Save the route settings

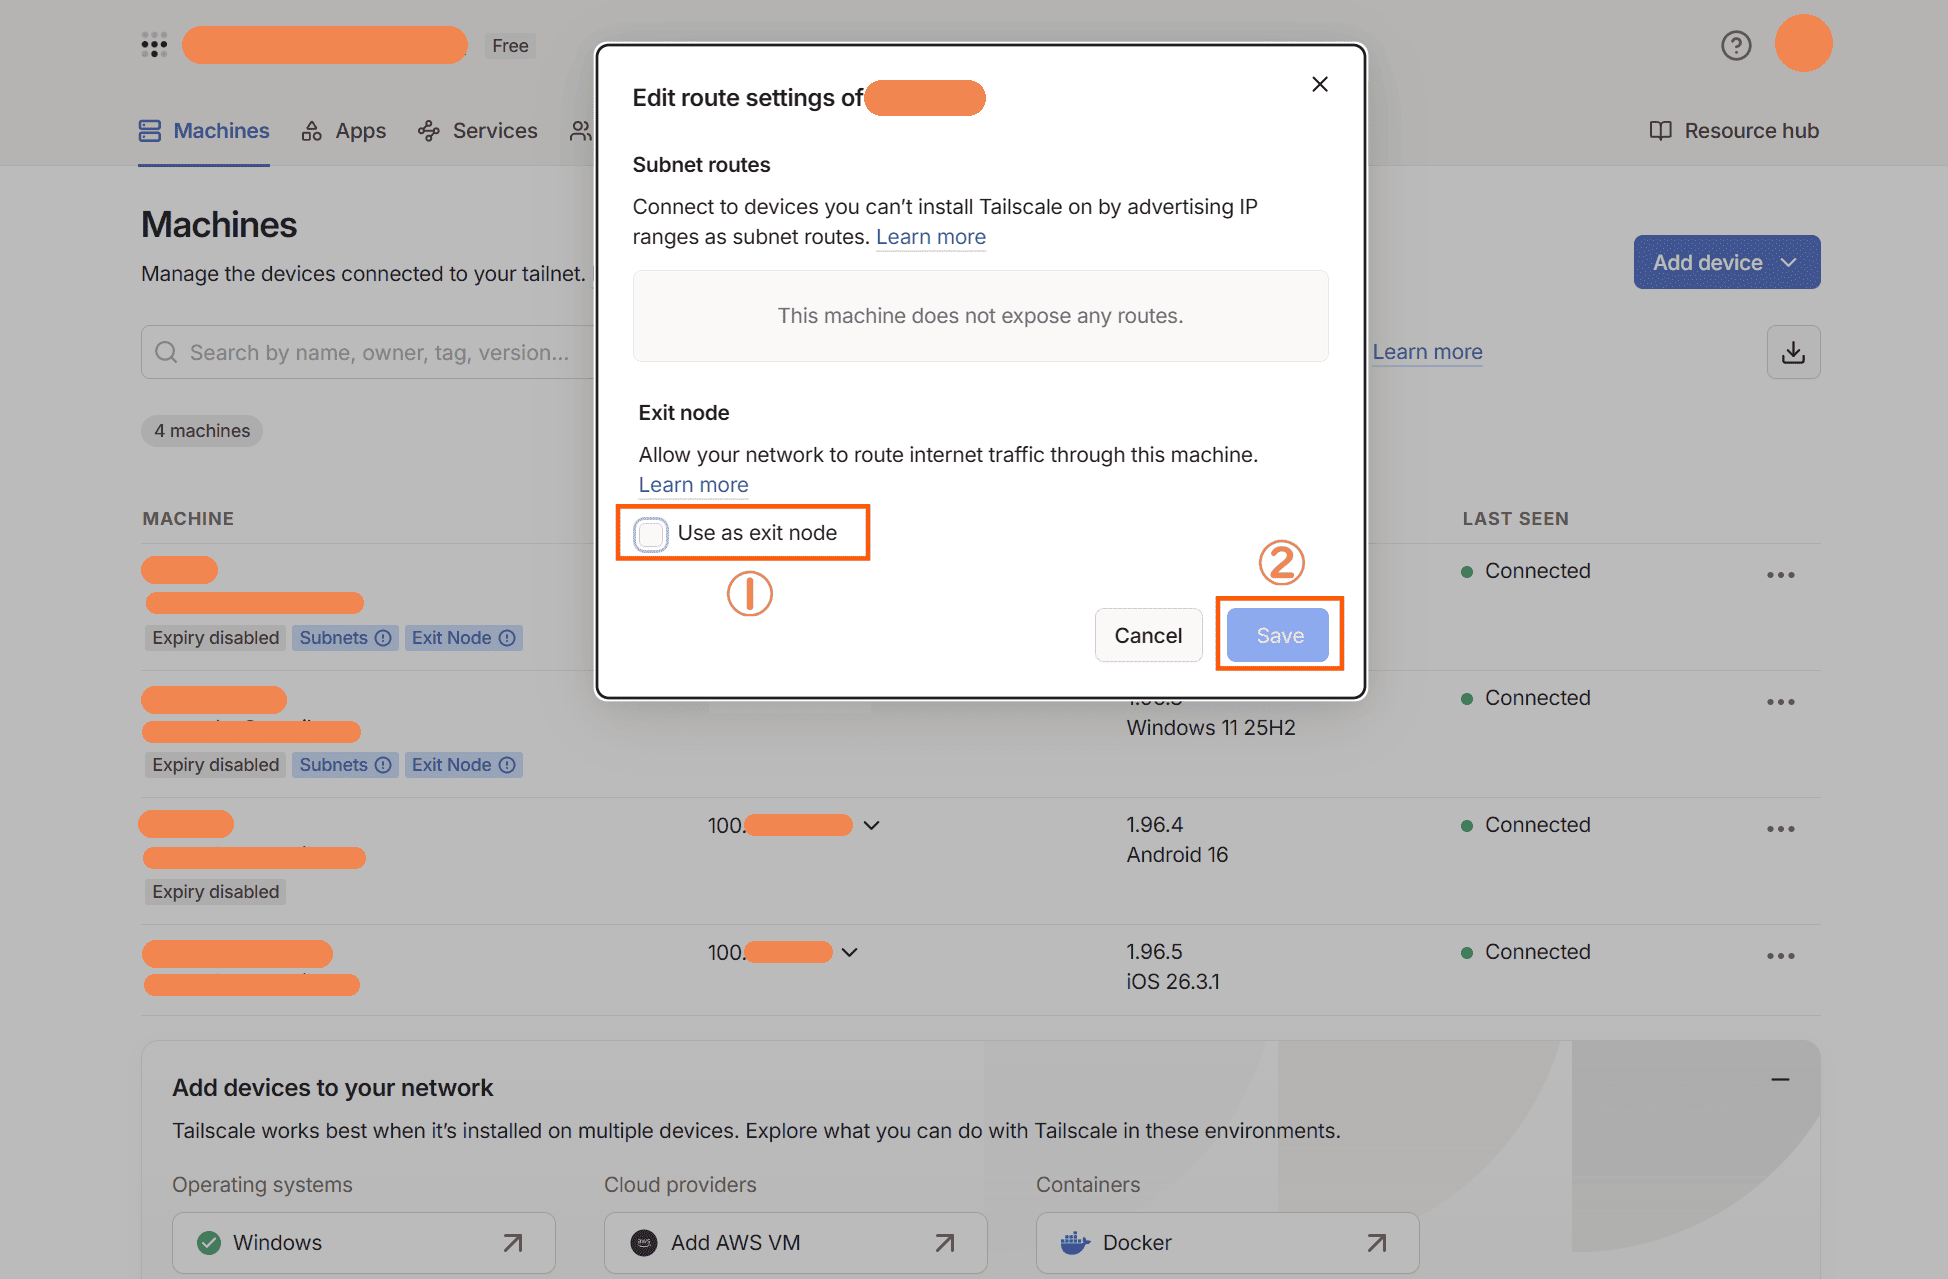1279,635
